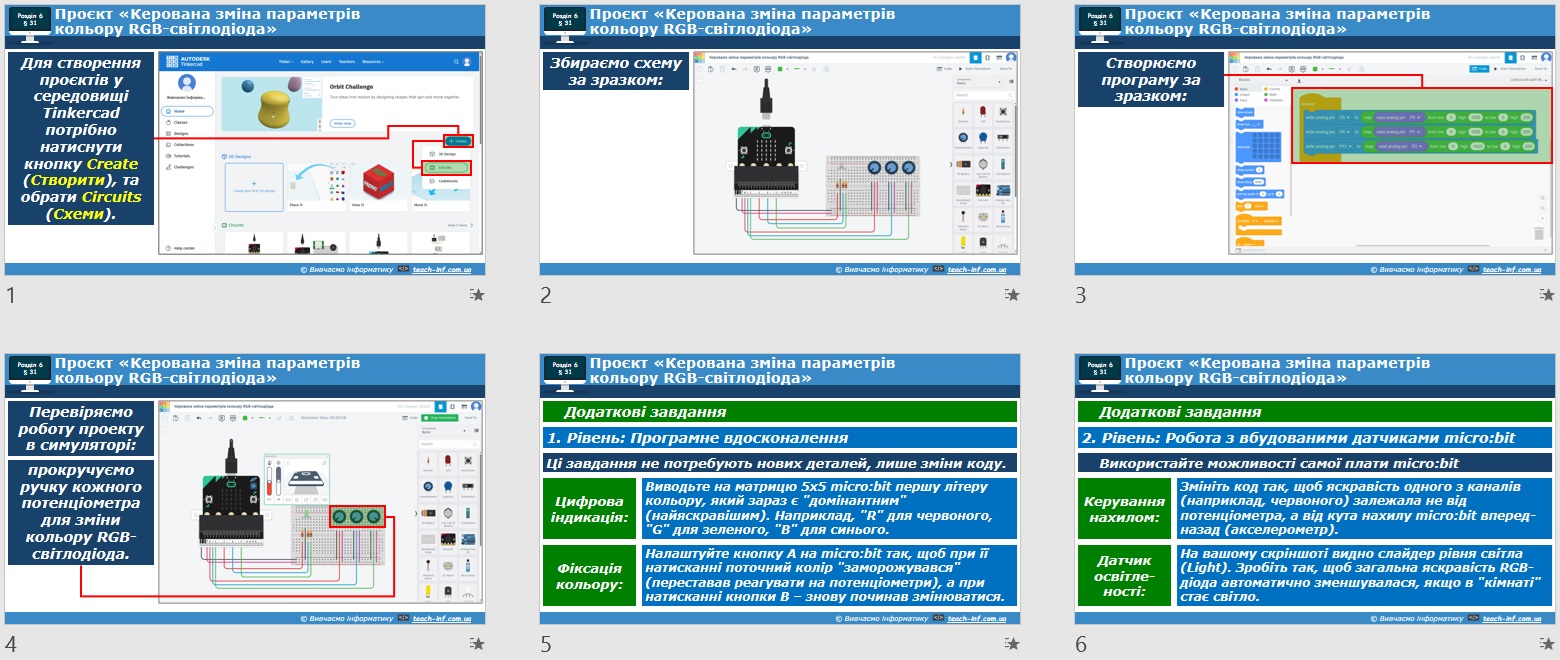The height and width of the screenshot is (660, 1560).
Task: Select the simulator check slide with potentiometers
Action: pos(245,489)
